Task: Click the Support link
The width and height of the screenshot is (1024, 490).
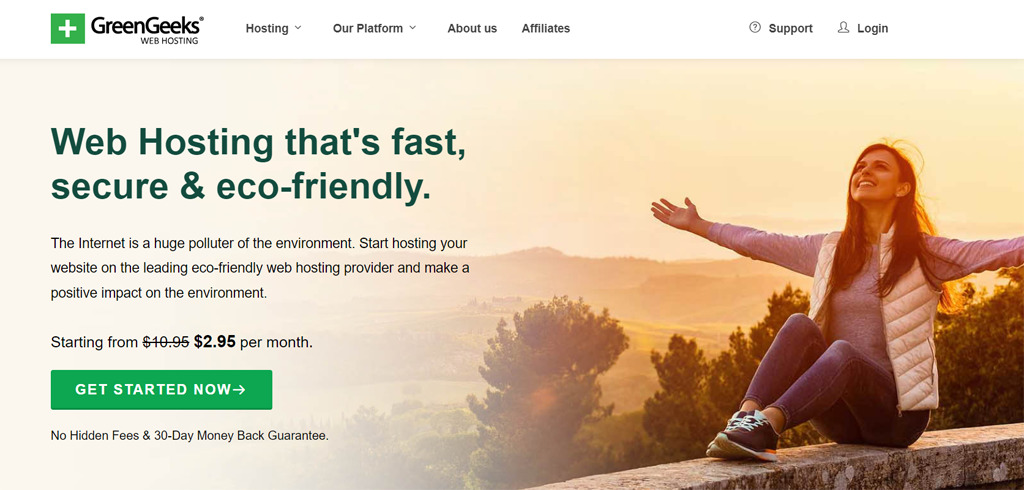Action: 790,28
